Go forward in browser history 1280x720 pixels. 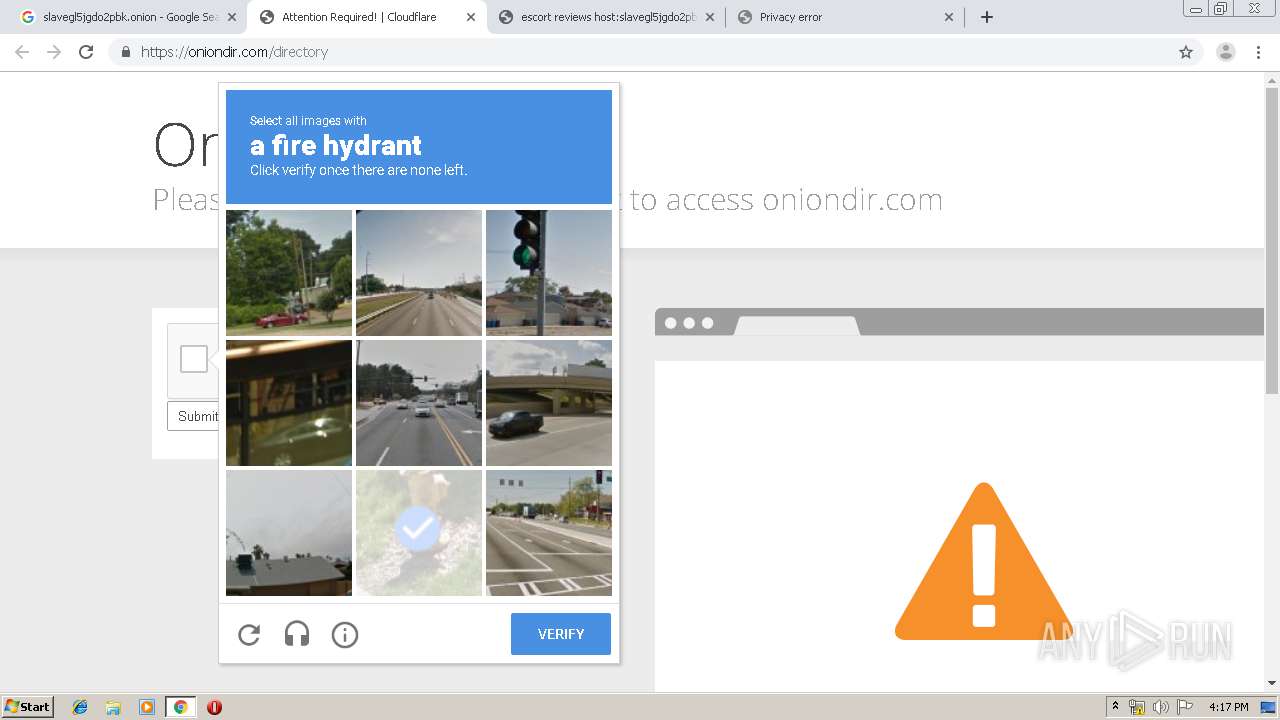pos(54,52)
